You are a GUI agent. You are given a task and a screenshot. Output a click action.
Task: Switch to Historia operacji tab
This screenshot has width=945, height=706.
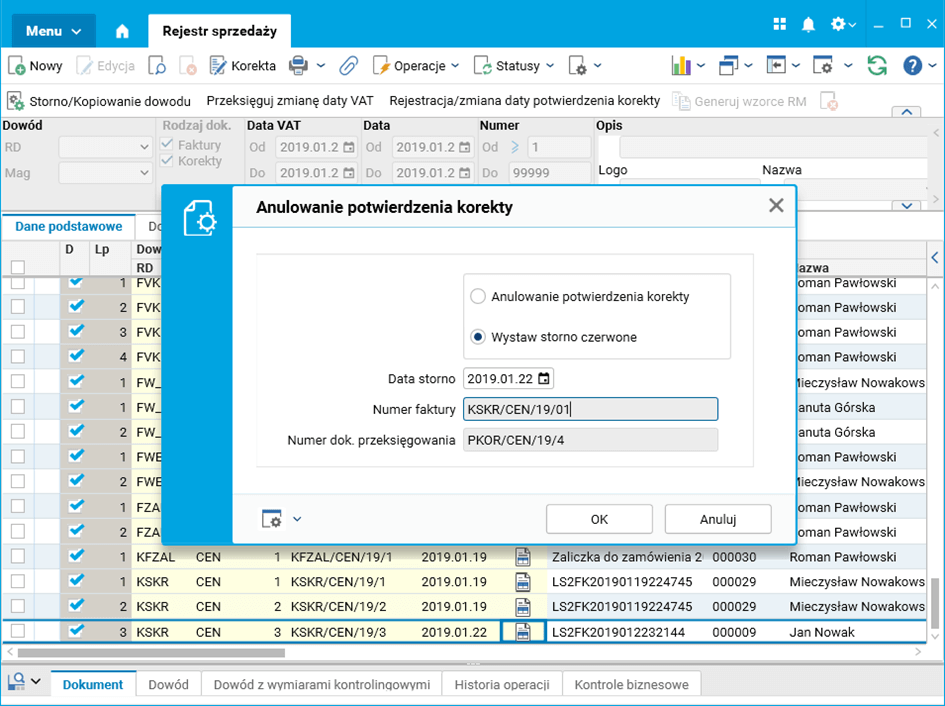coord(502,685)
